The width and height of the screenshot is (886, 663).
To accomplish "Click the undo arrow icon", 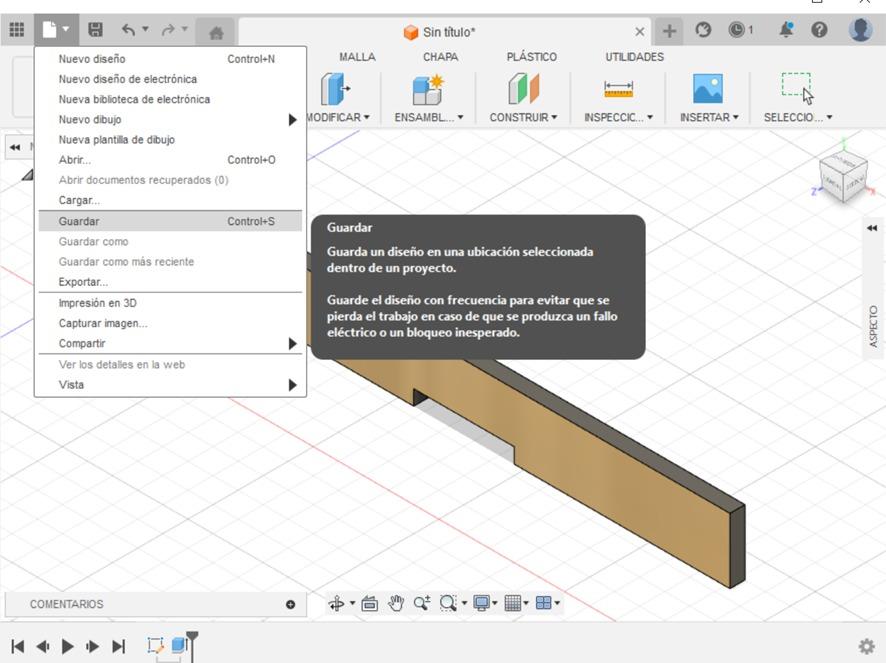I will pyautogui.click(x=129, y=29).
